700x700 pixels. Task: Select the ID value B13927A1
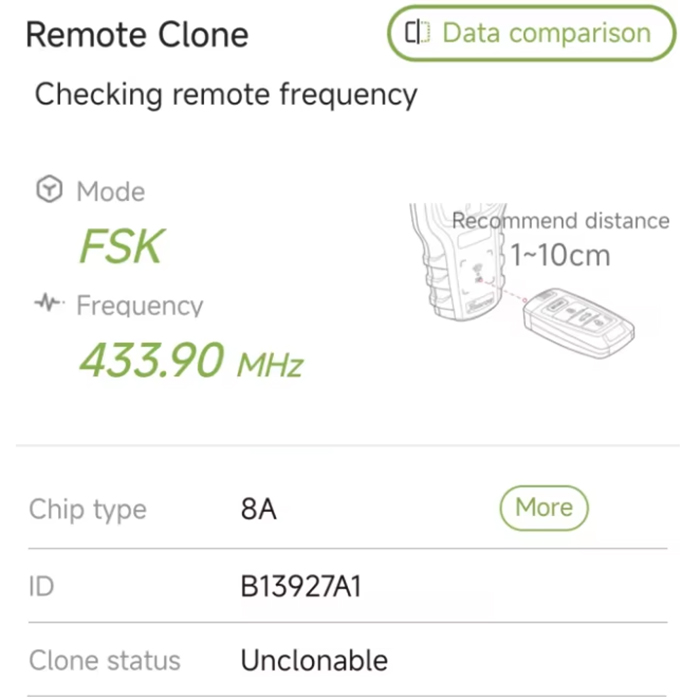point(300,586)
